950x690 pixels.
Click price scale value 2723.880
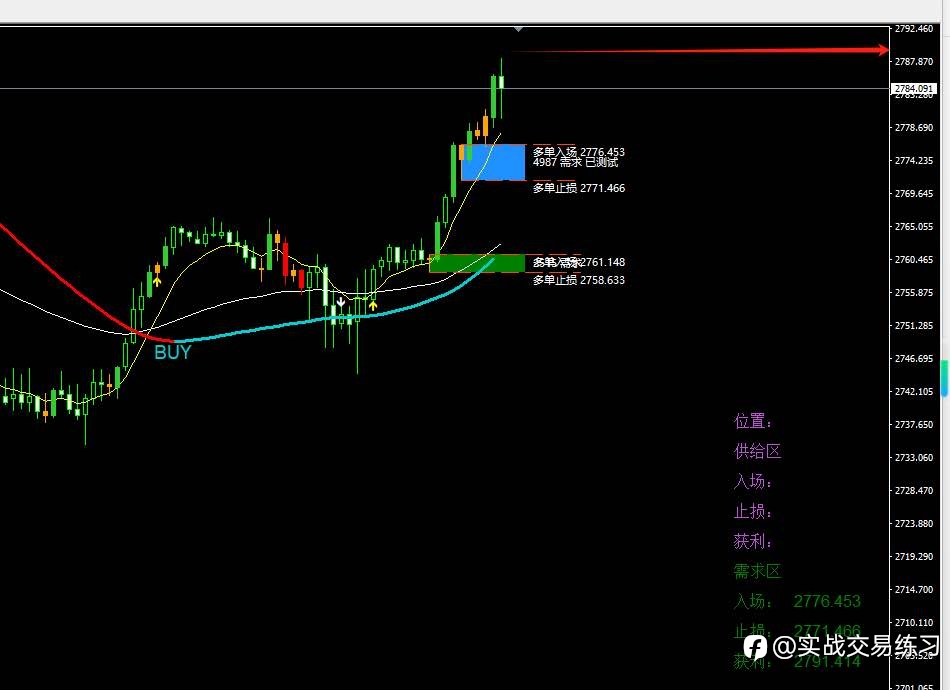click(914, 523)
